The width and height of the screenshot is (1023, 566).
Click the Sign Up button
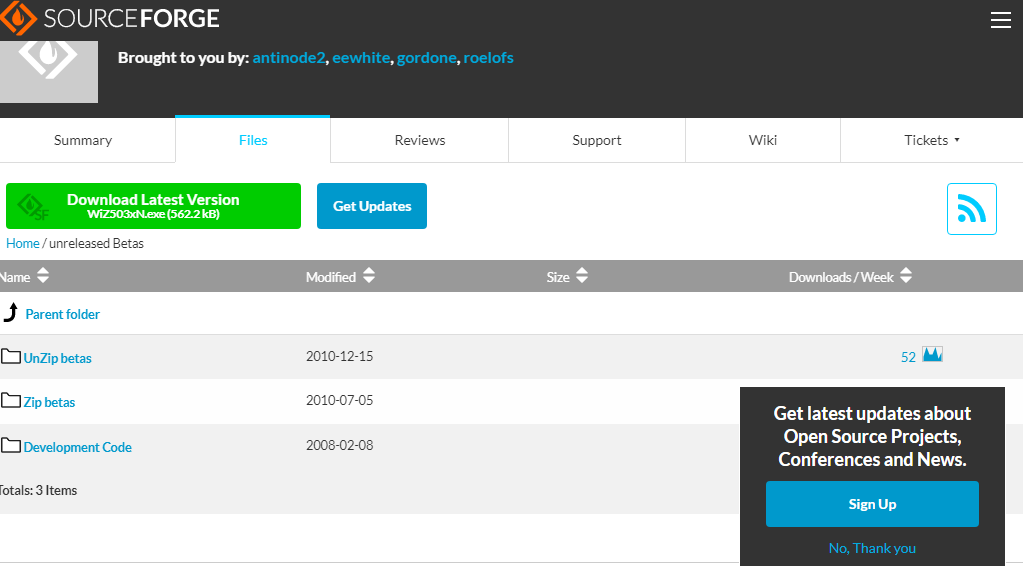tap(872, 504)
